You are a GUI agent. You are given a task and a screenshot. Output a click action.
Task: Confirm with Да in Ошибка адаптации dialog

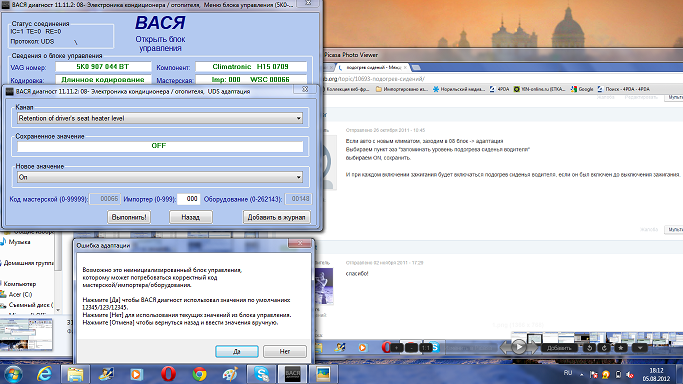(x=237, y=351)
